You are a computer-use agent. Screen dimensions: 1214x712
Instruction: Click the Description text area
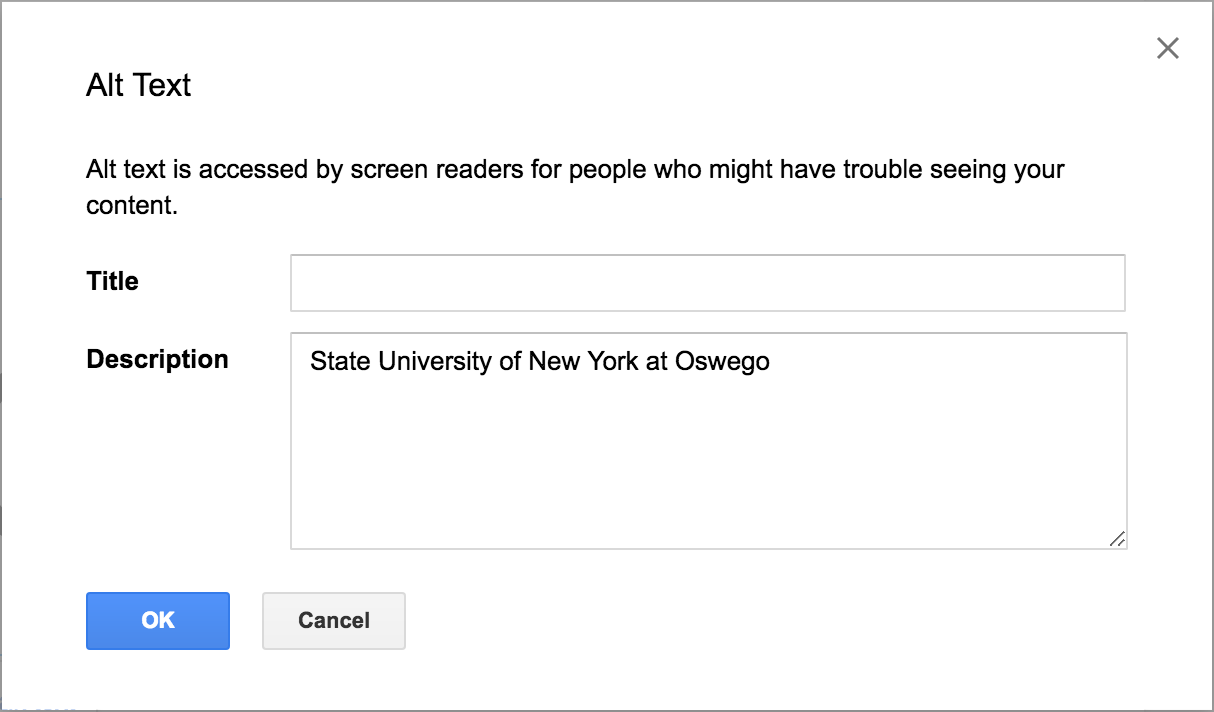tap(707, 440)
